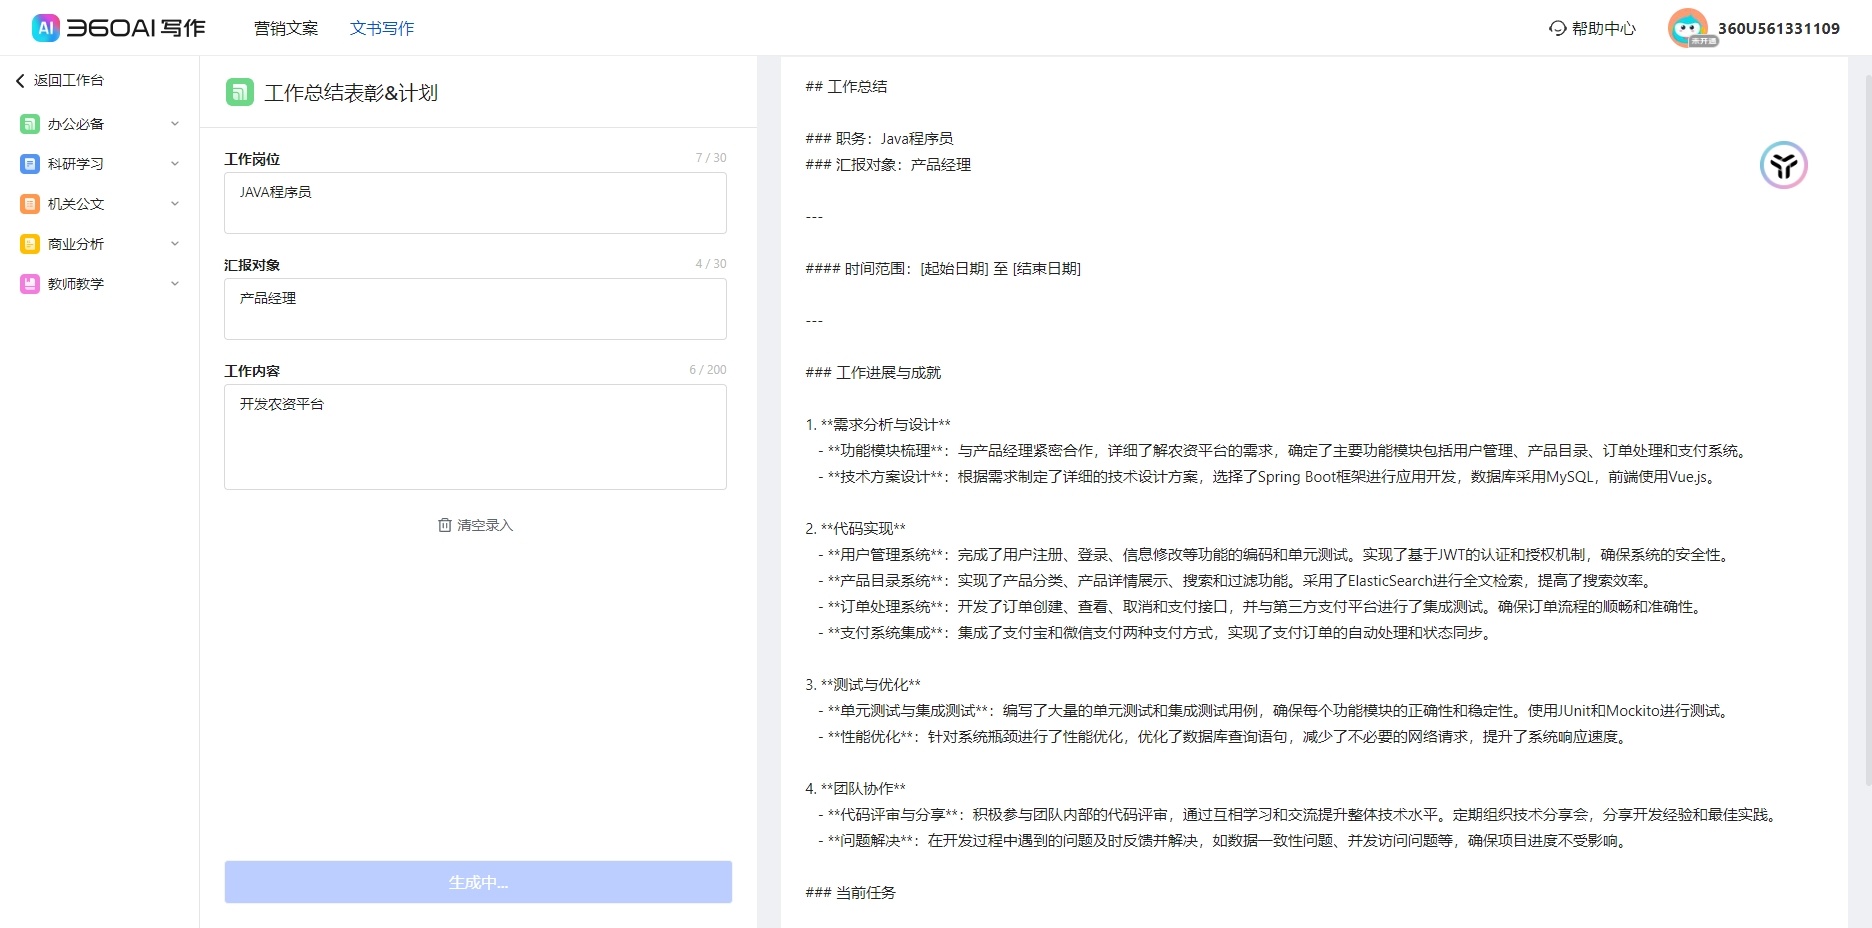Click the 帮助中心 headset icon
This screenshot has height=928, width=1872.
[1557, 28]
